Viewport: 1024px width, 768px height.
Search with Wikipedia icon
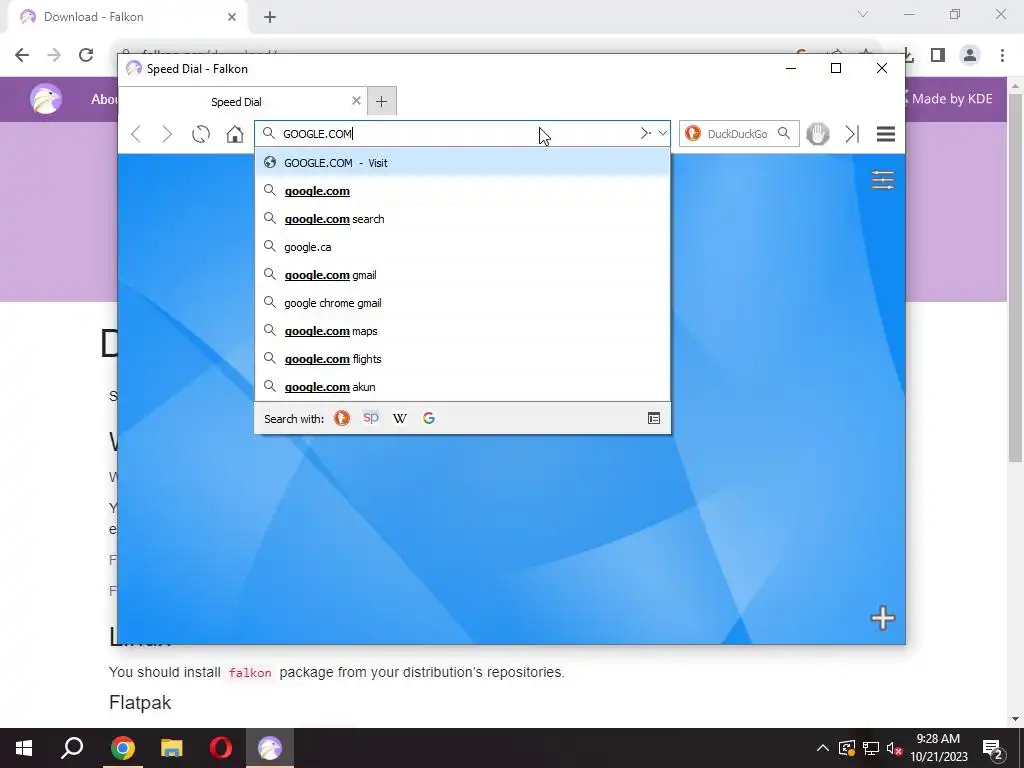tap(400, 418)
